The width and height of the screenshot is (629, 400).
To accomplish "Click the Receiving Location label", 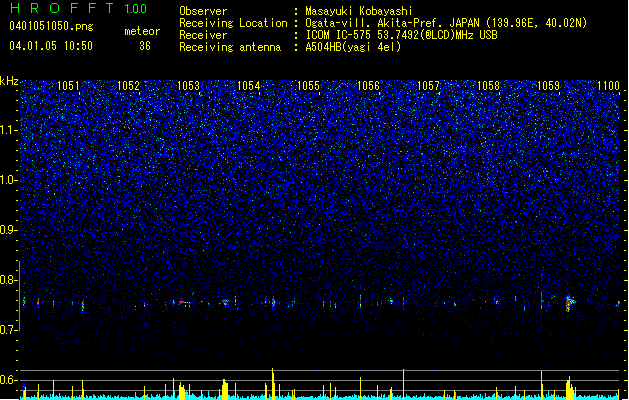I will click(233, 23).
